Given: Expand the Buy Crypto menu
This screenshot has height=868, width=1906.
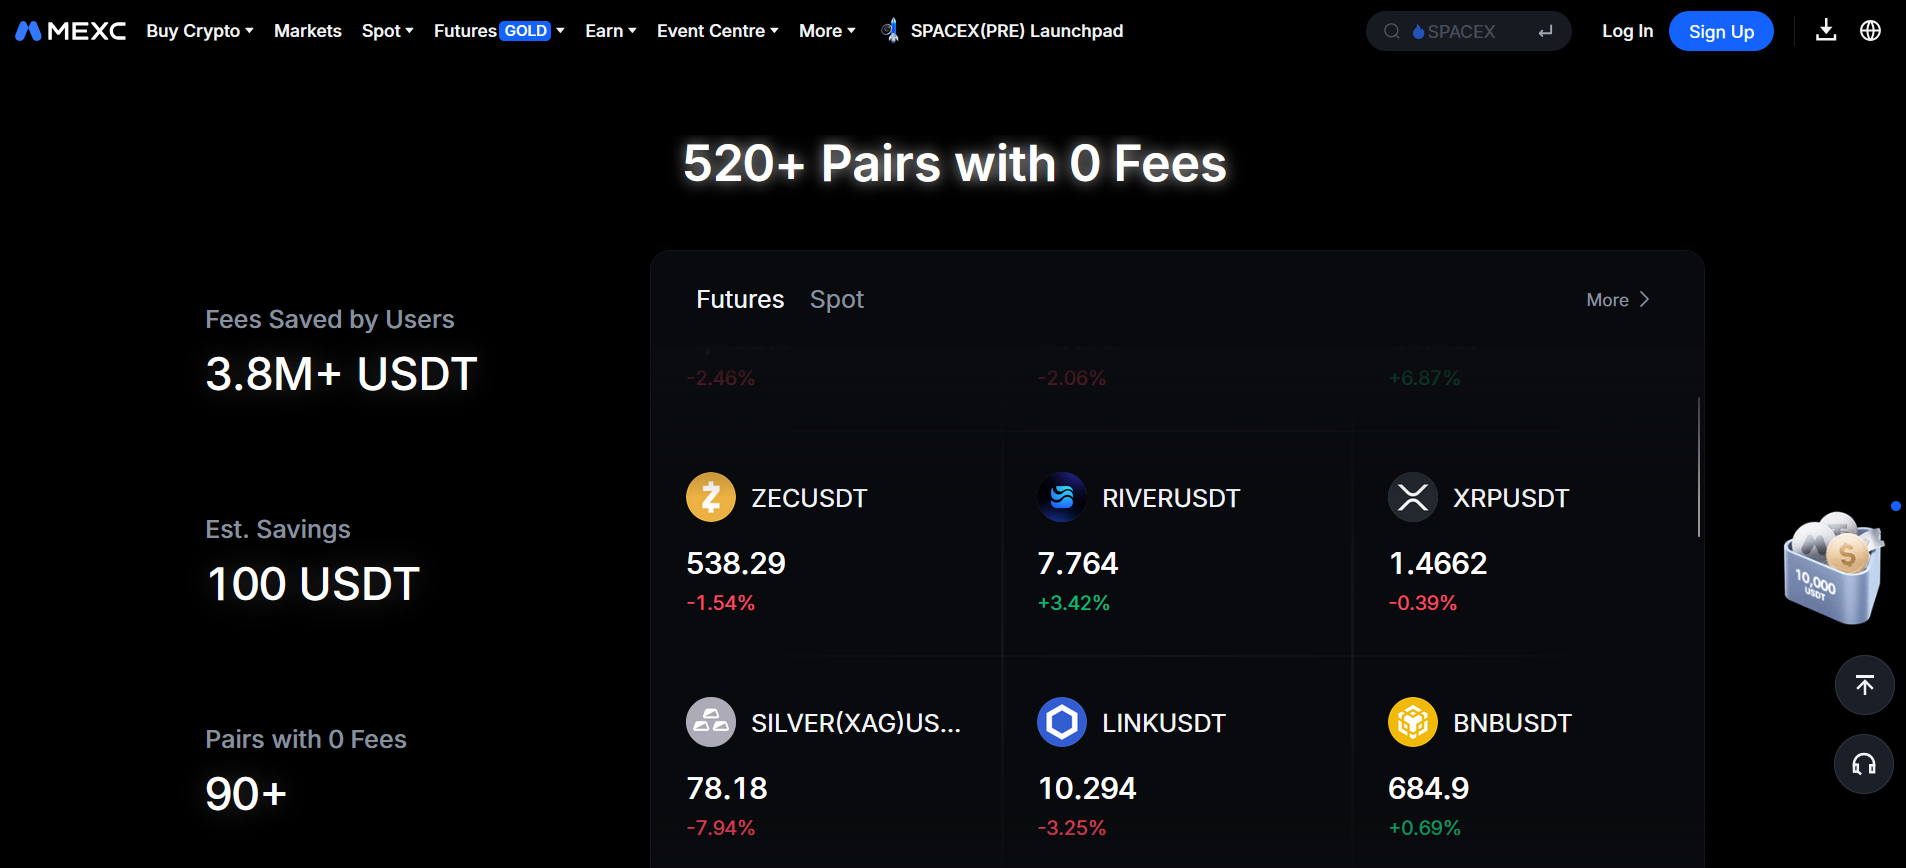Looking at the screenshot, I should (200, 31).
